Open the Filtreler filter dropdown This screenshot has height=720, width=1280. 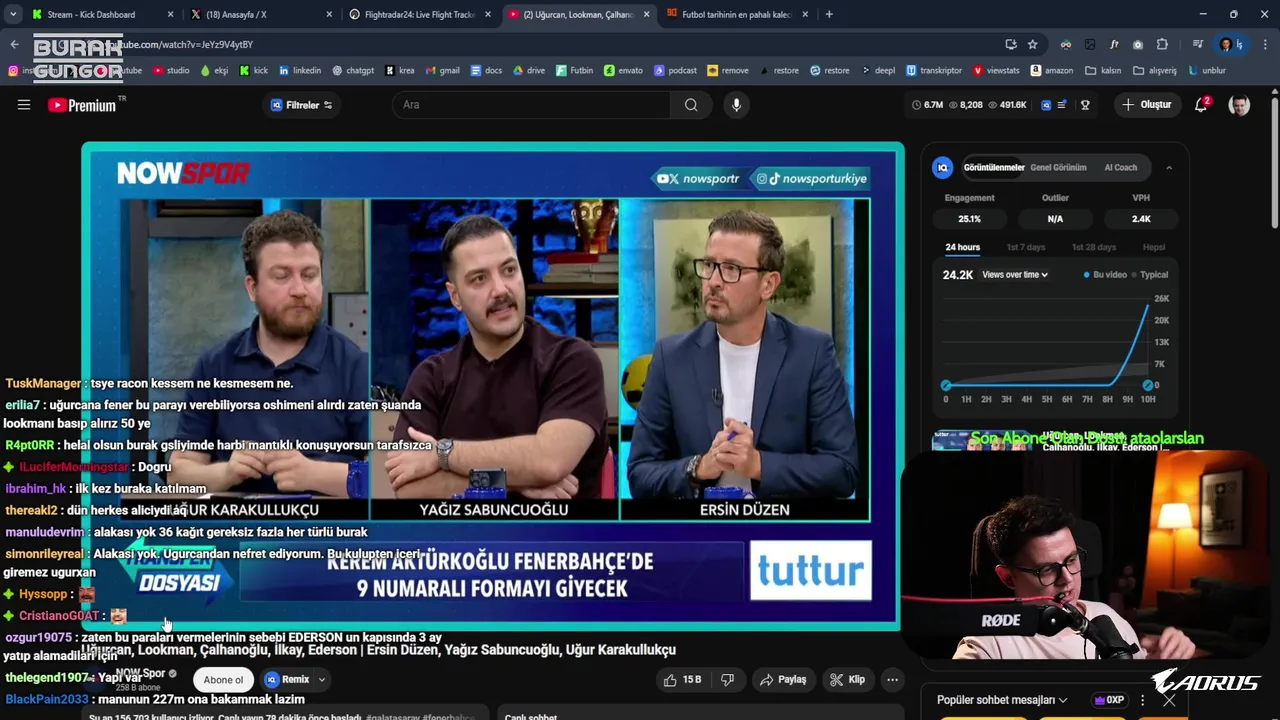point(302,105)
